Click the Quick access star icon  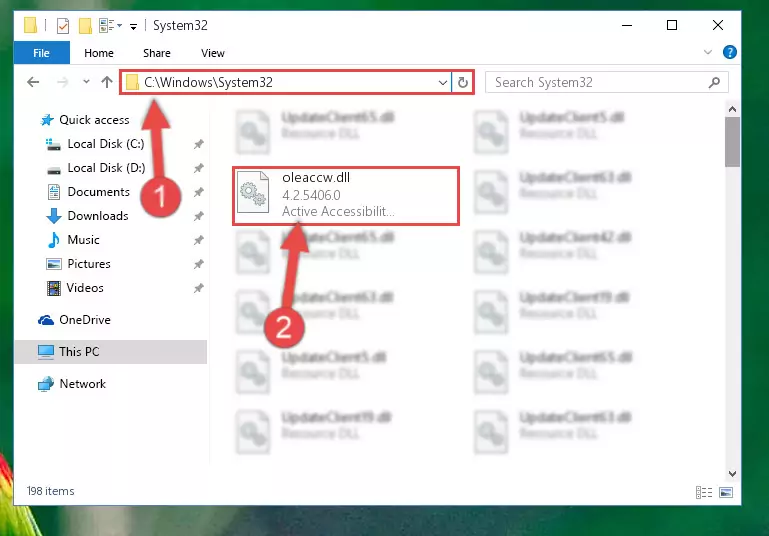point(47,120)
